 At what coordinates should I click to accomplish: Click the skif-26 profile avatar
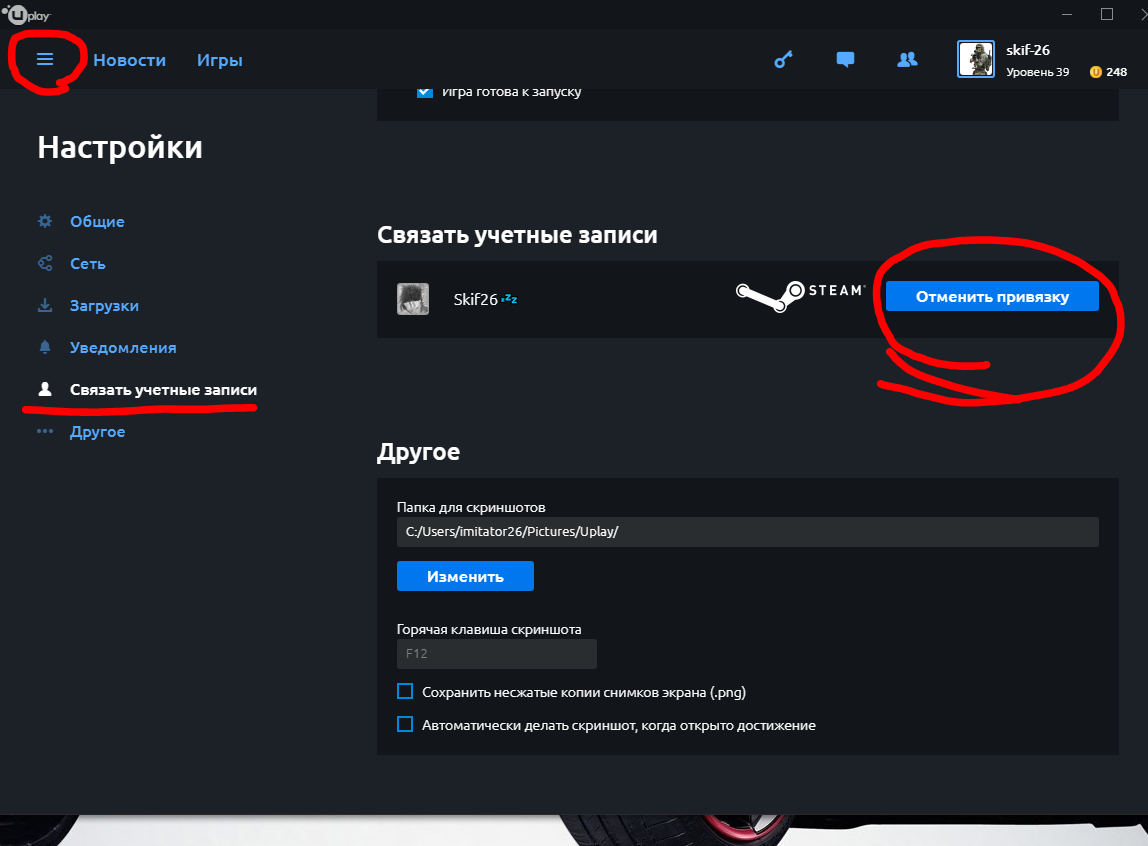976,59
